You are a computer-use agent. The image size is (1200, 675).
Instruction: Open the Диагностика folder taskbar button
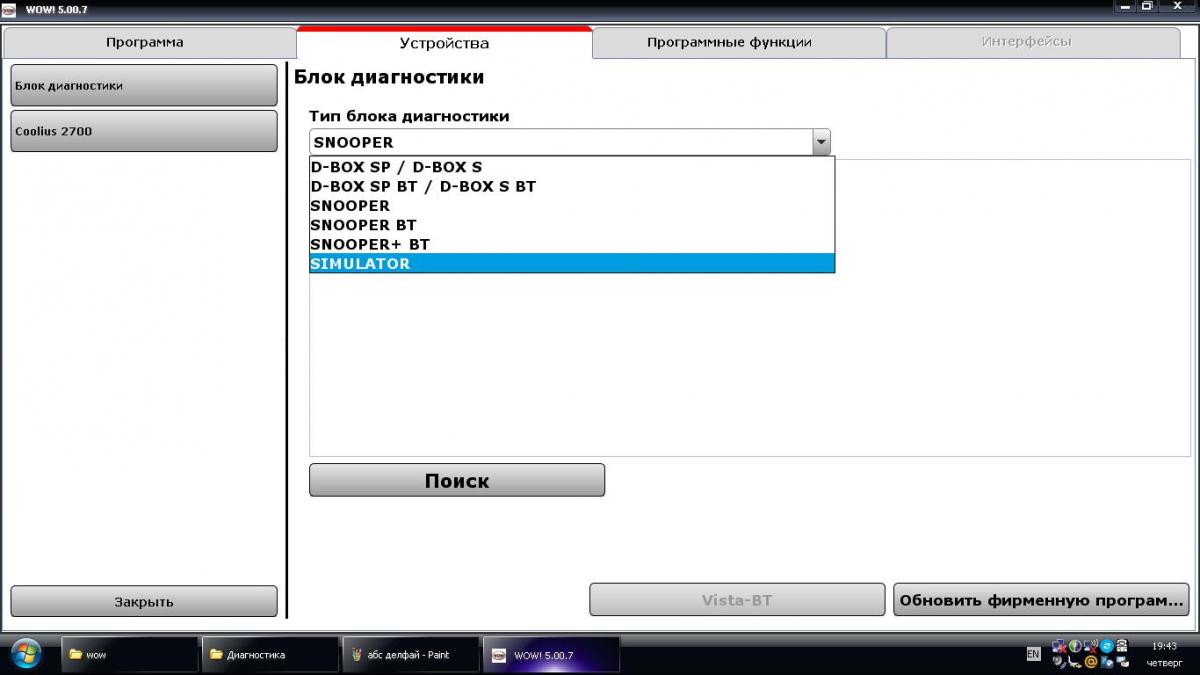(x=270, y=655)
